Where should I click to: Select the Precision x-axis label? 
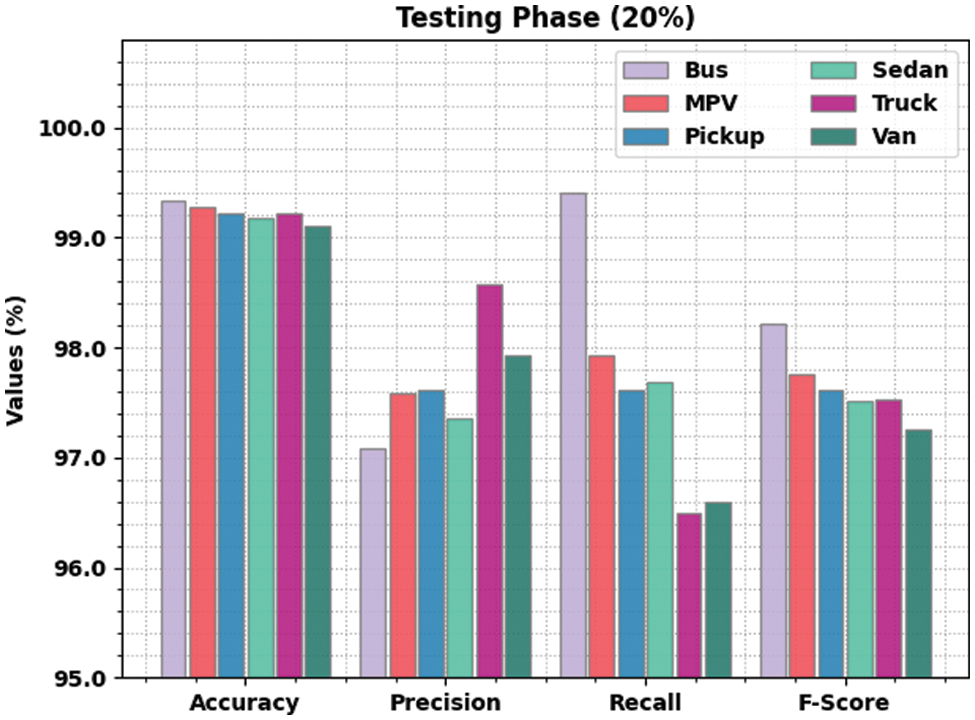(x=445, y=703)
